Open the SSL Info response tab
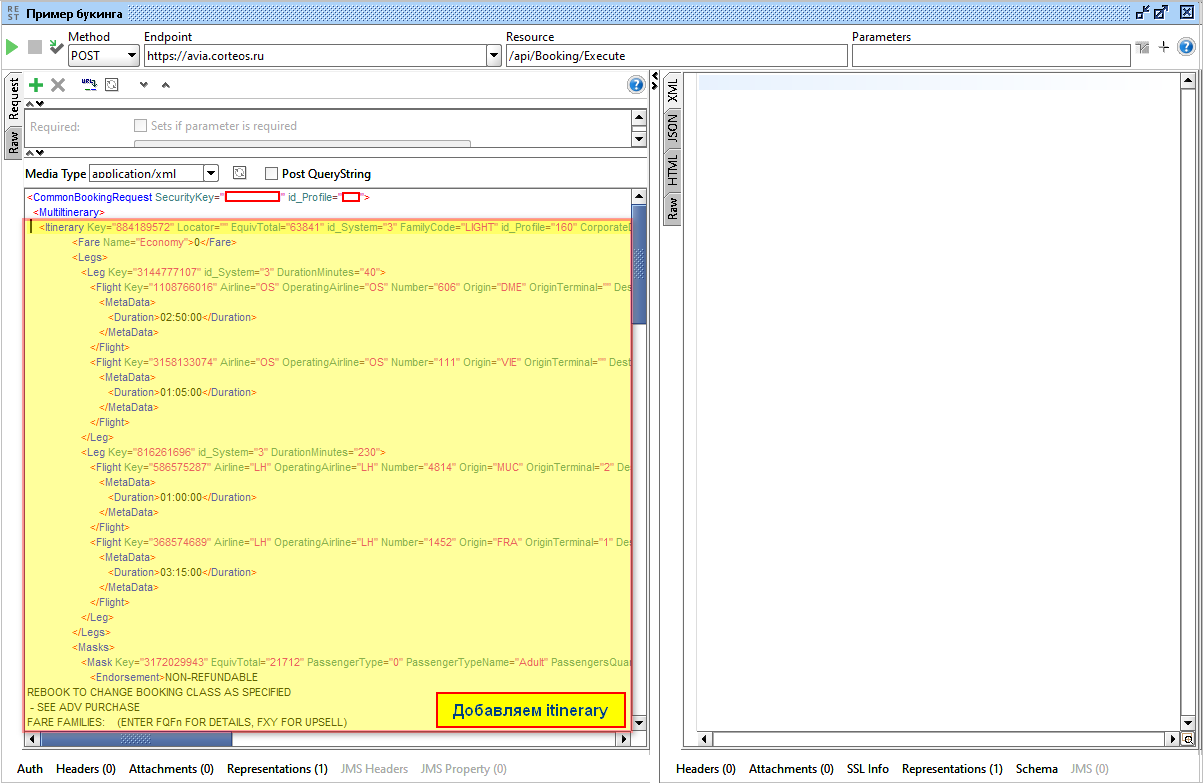Image resolution: width=1203 pixels, height=783 pixels. click(867, 769)
